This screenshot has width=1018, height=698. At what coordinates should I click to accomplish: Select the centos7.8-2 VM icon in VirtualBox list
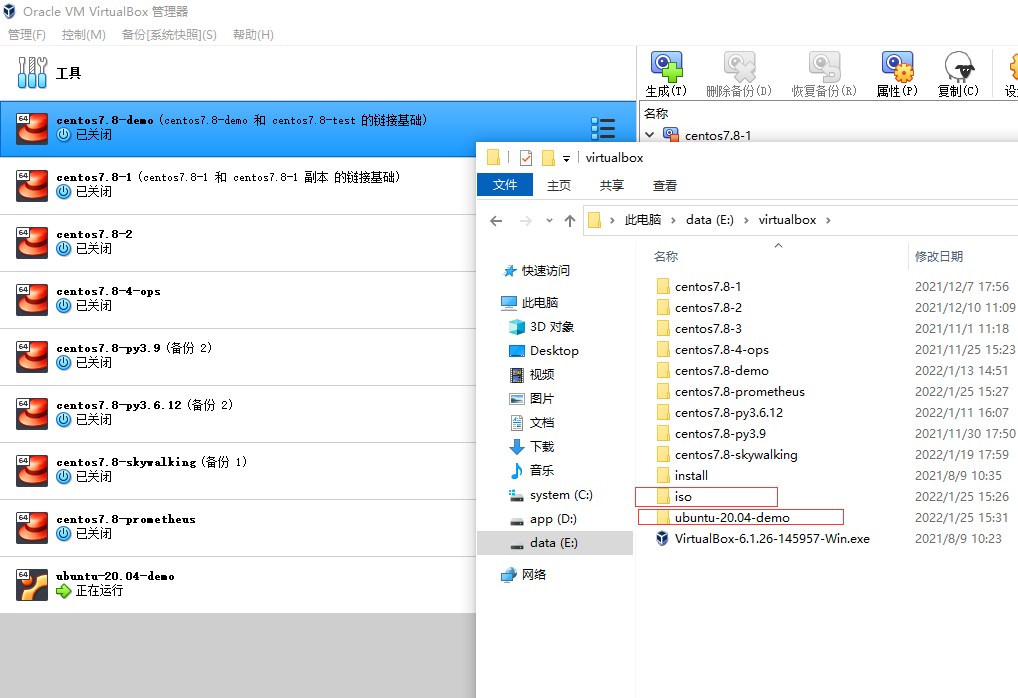click(32, 243)
